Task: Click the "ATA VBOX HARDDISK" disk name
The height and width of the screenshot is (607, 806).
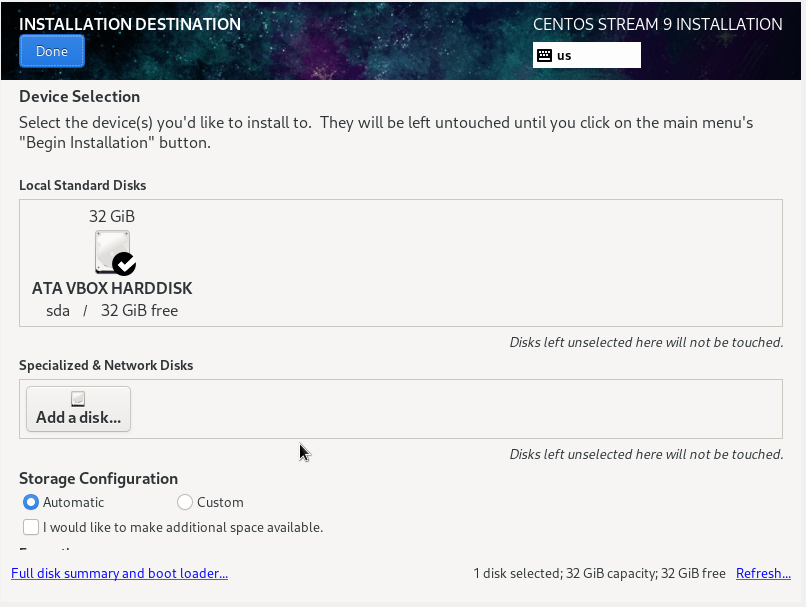Action: coord(112,288)
